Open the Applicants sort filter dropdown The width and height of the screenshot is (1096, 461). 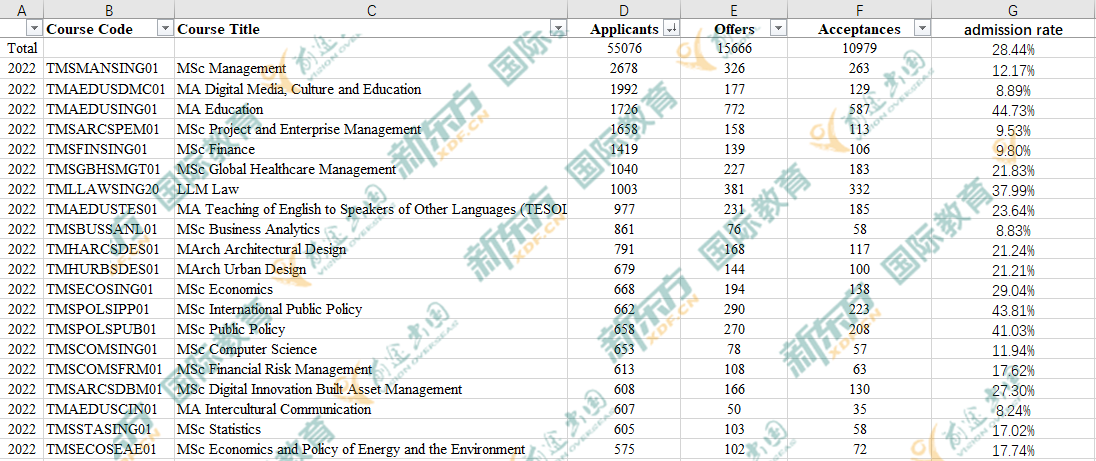(x=671, y=29)
